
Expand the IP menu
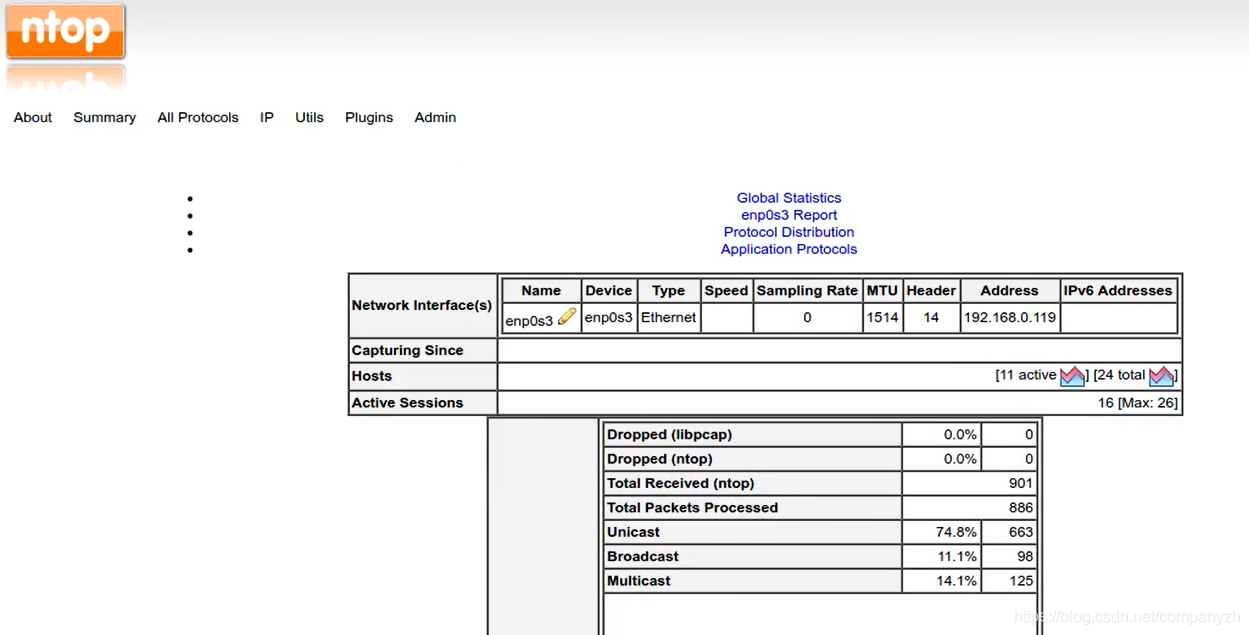point(267,117)
